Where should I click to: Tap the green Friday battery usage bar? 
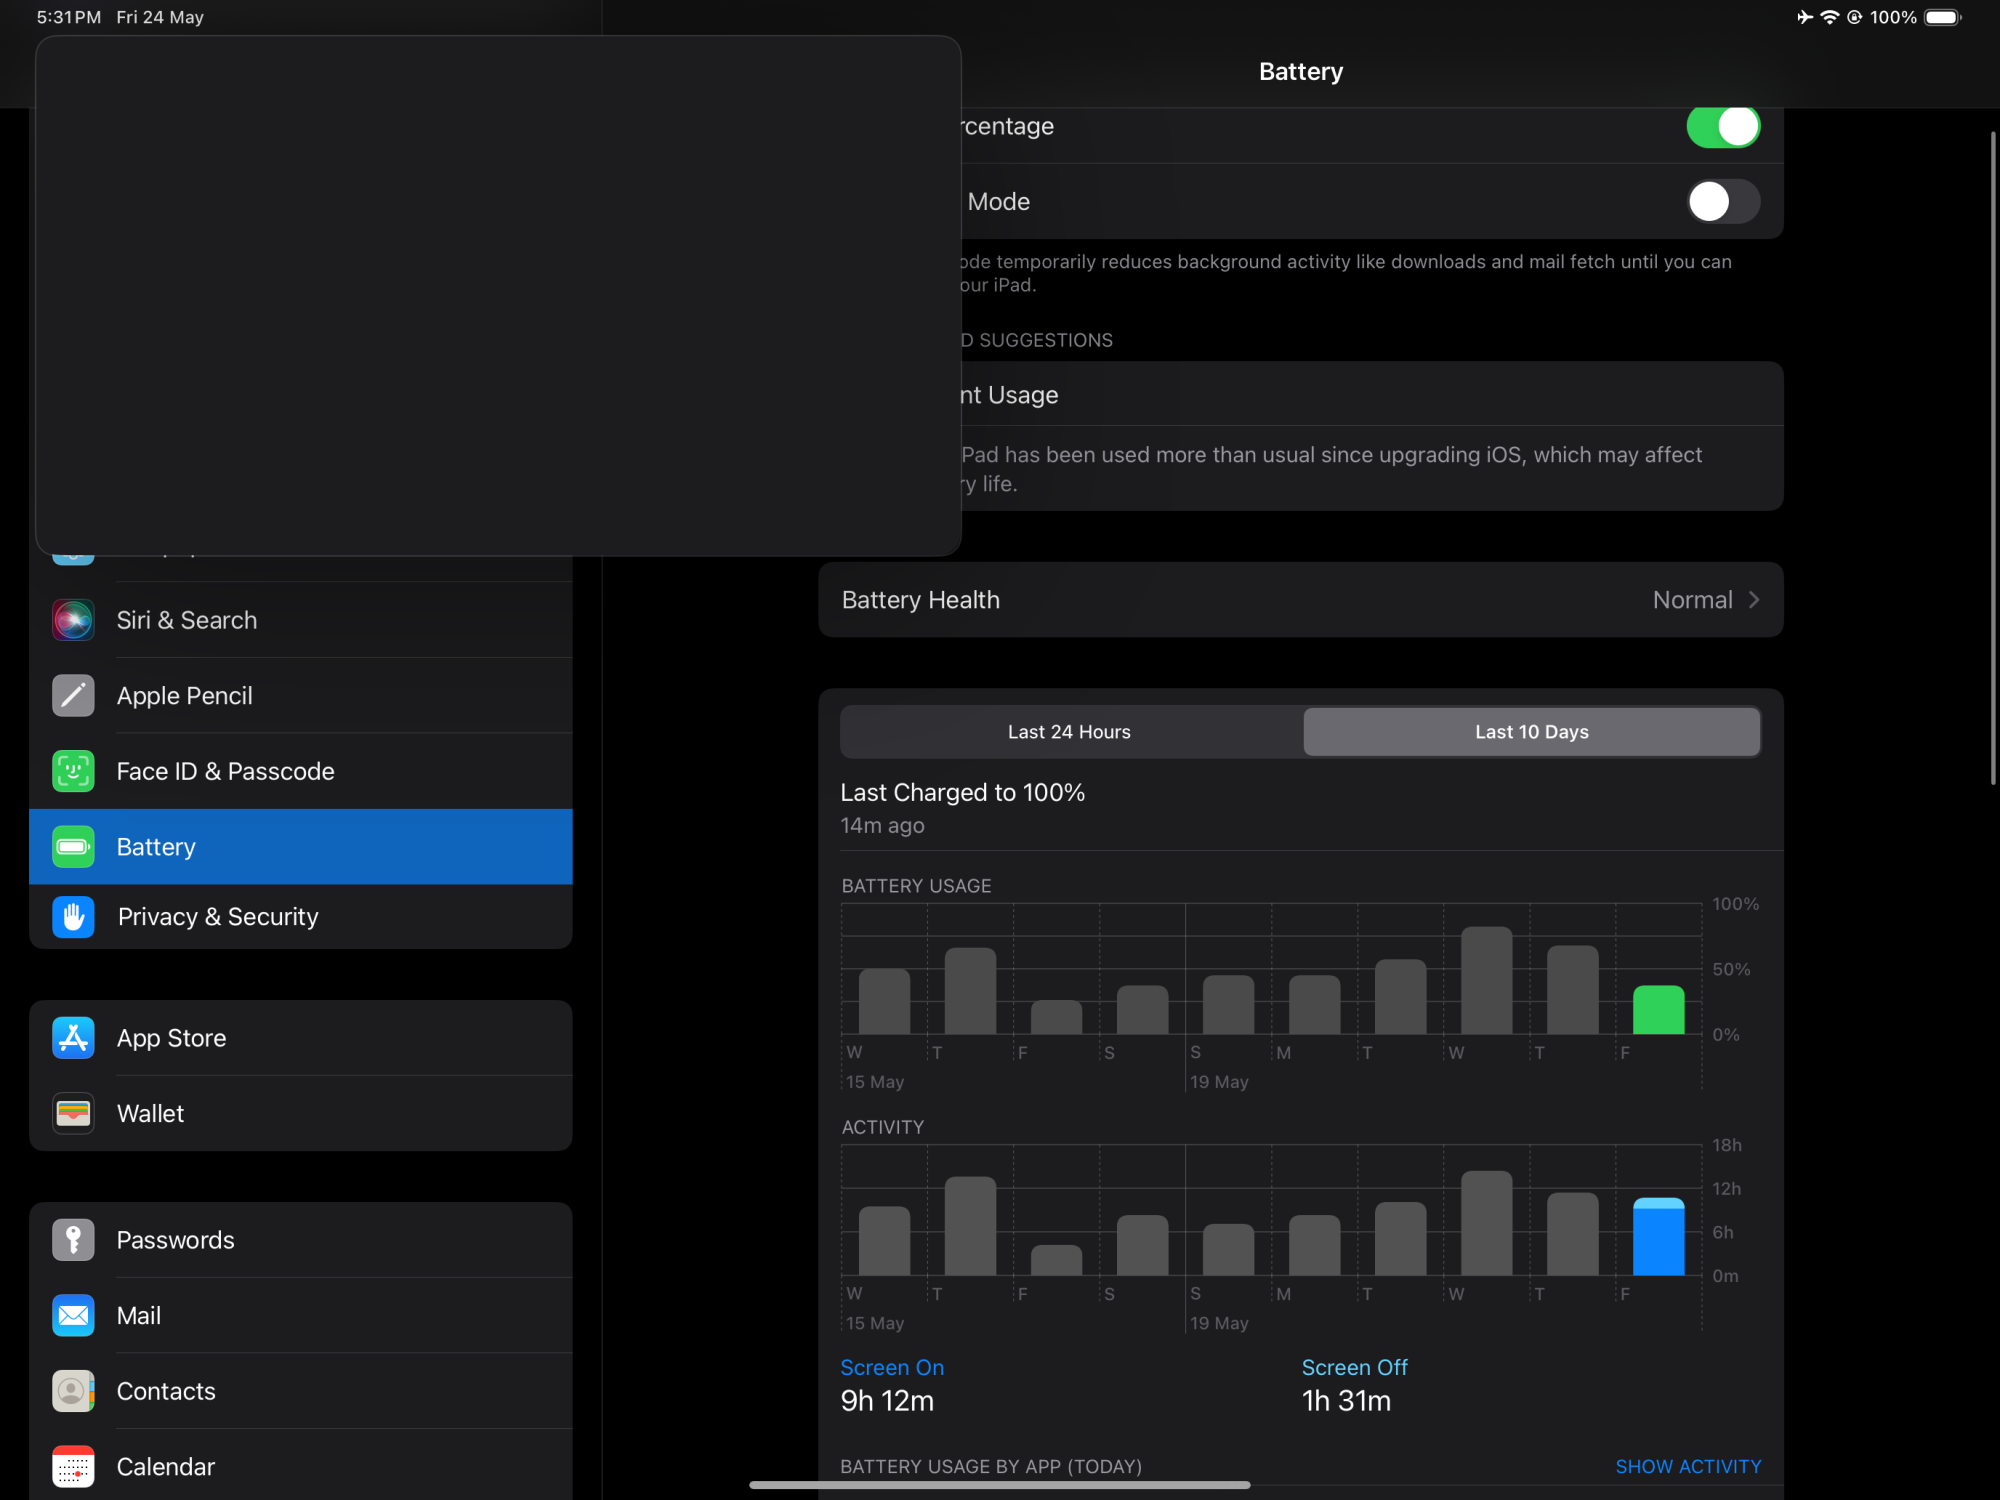click(x=1658, y=1010)
